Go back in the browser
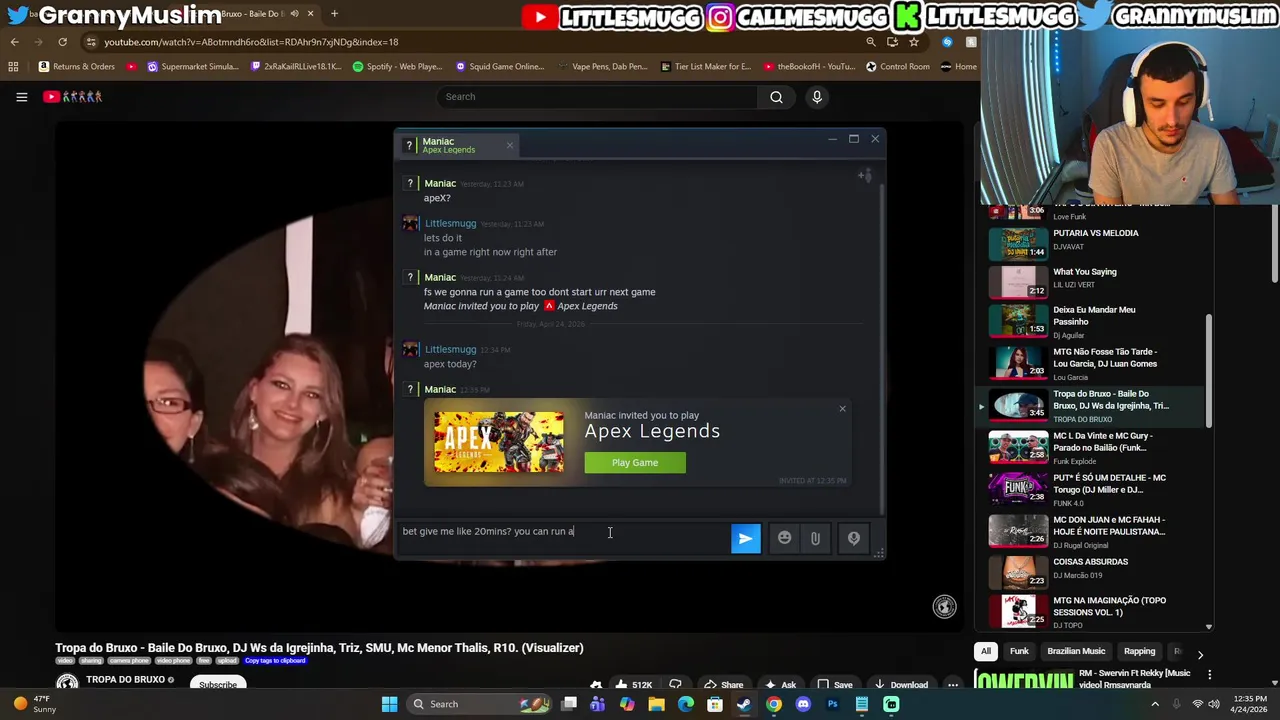Screen dimensions: 1280x720 [x=14, y=42]
